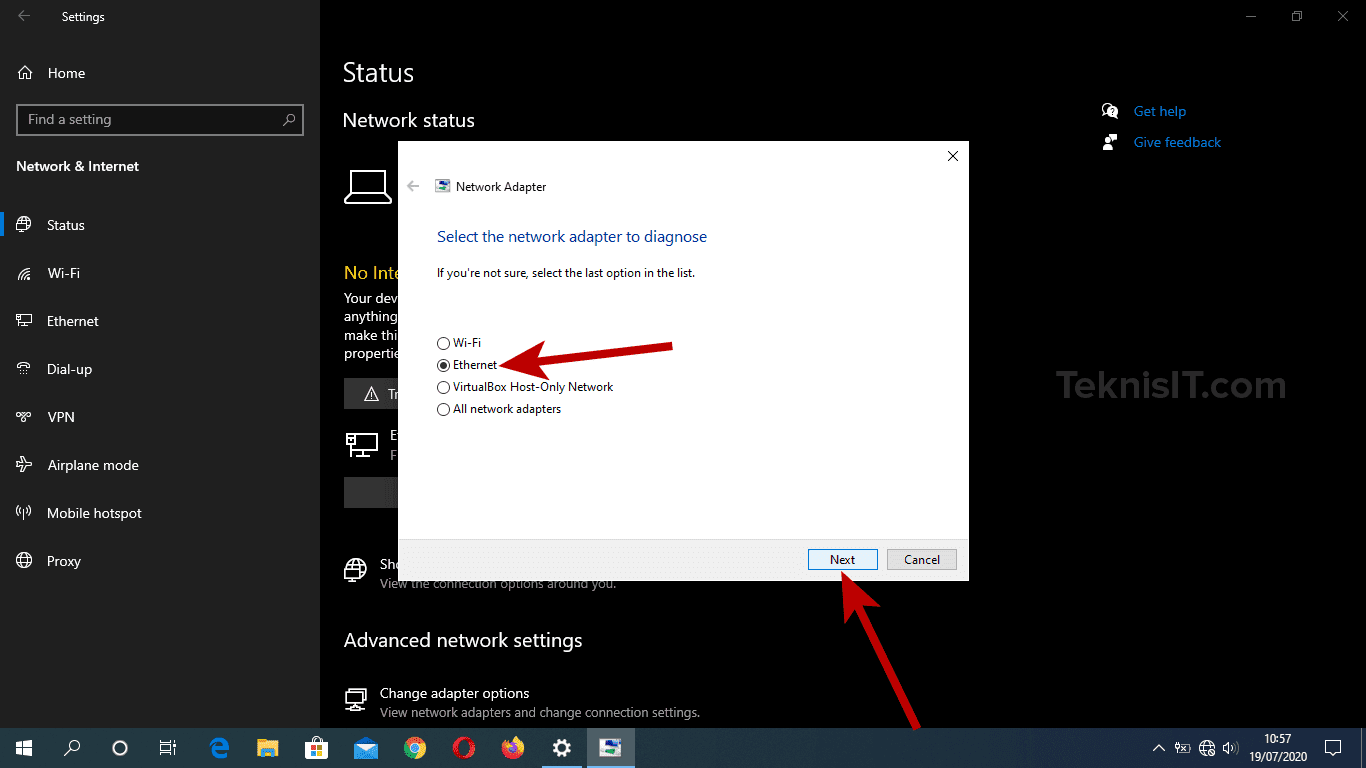Screen dimensions: 1366x768
Task: Click the Next button in the dialog
Action: (x=842, y=559)
